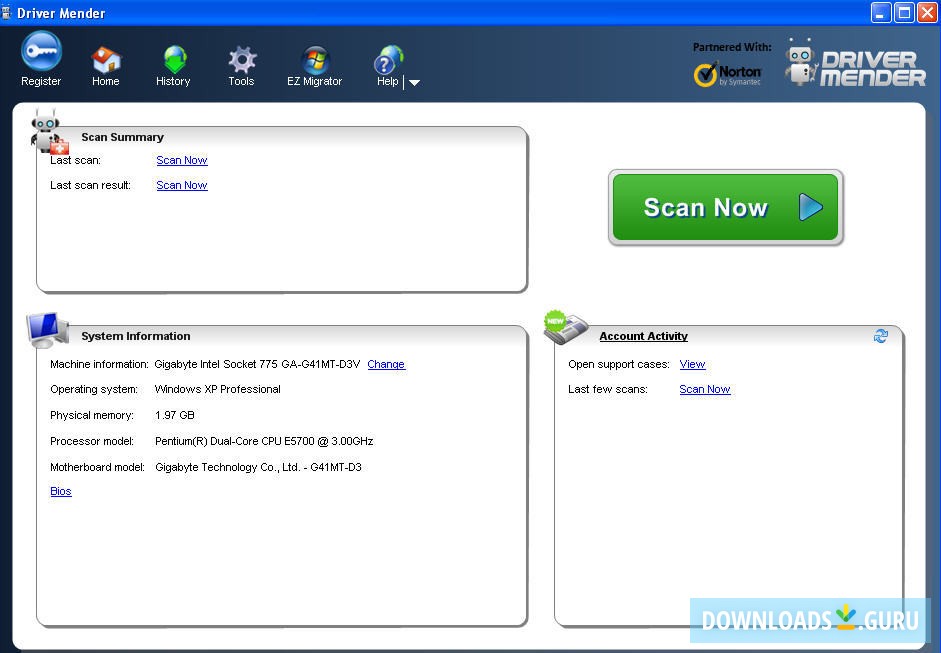Click Scan Now beside Last scan

181,160
